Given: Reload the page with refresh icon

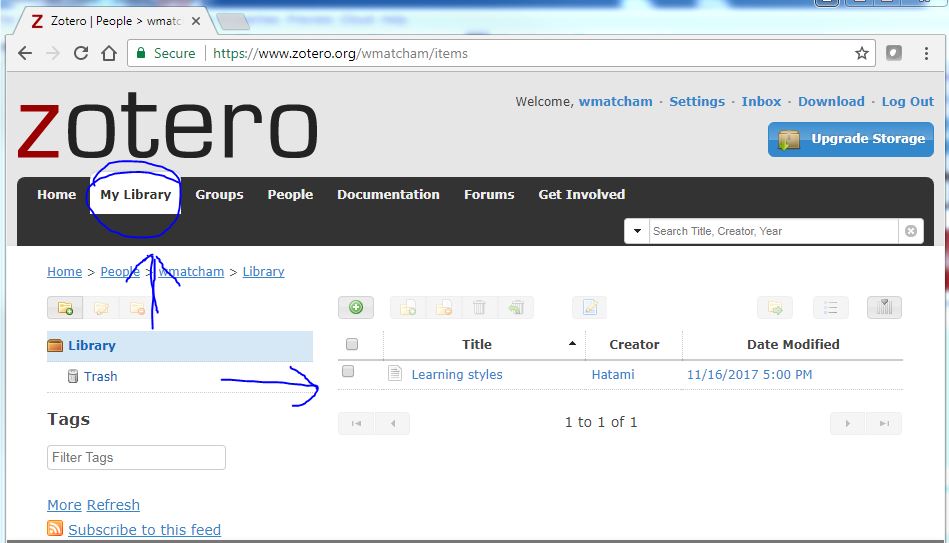Looking at the screenshot, I should click(81, 53).
